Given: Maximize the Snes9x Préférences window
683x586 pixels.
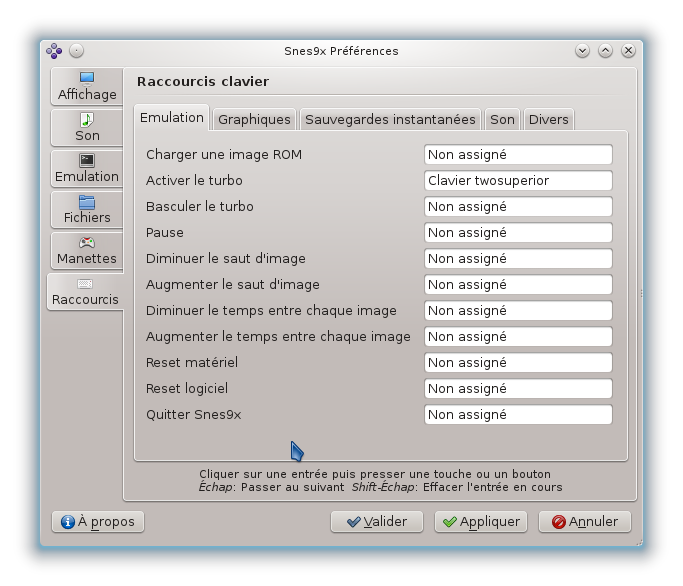Looking at the screenshot, I should (x=605, y=51).
